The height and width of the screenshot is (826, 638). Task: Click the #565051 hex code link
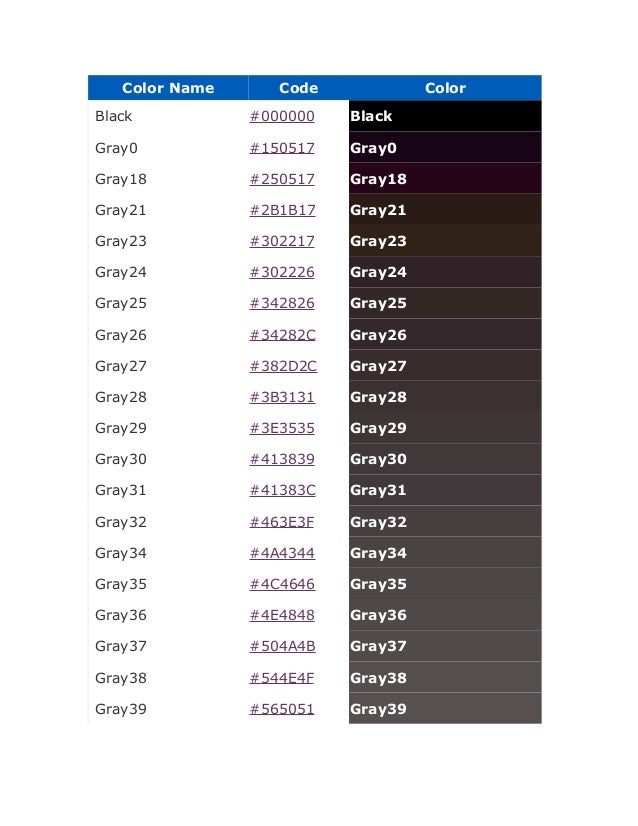(282, 709)
